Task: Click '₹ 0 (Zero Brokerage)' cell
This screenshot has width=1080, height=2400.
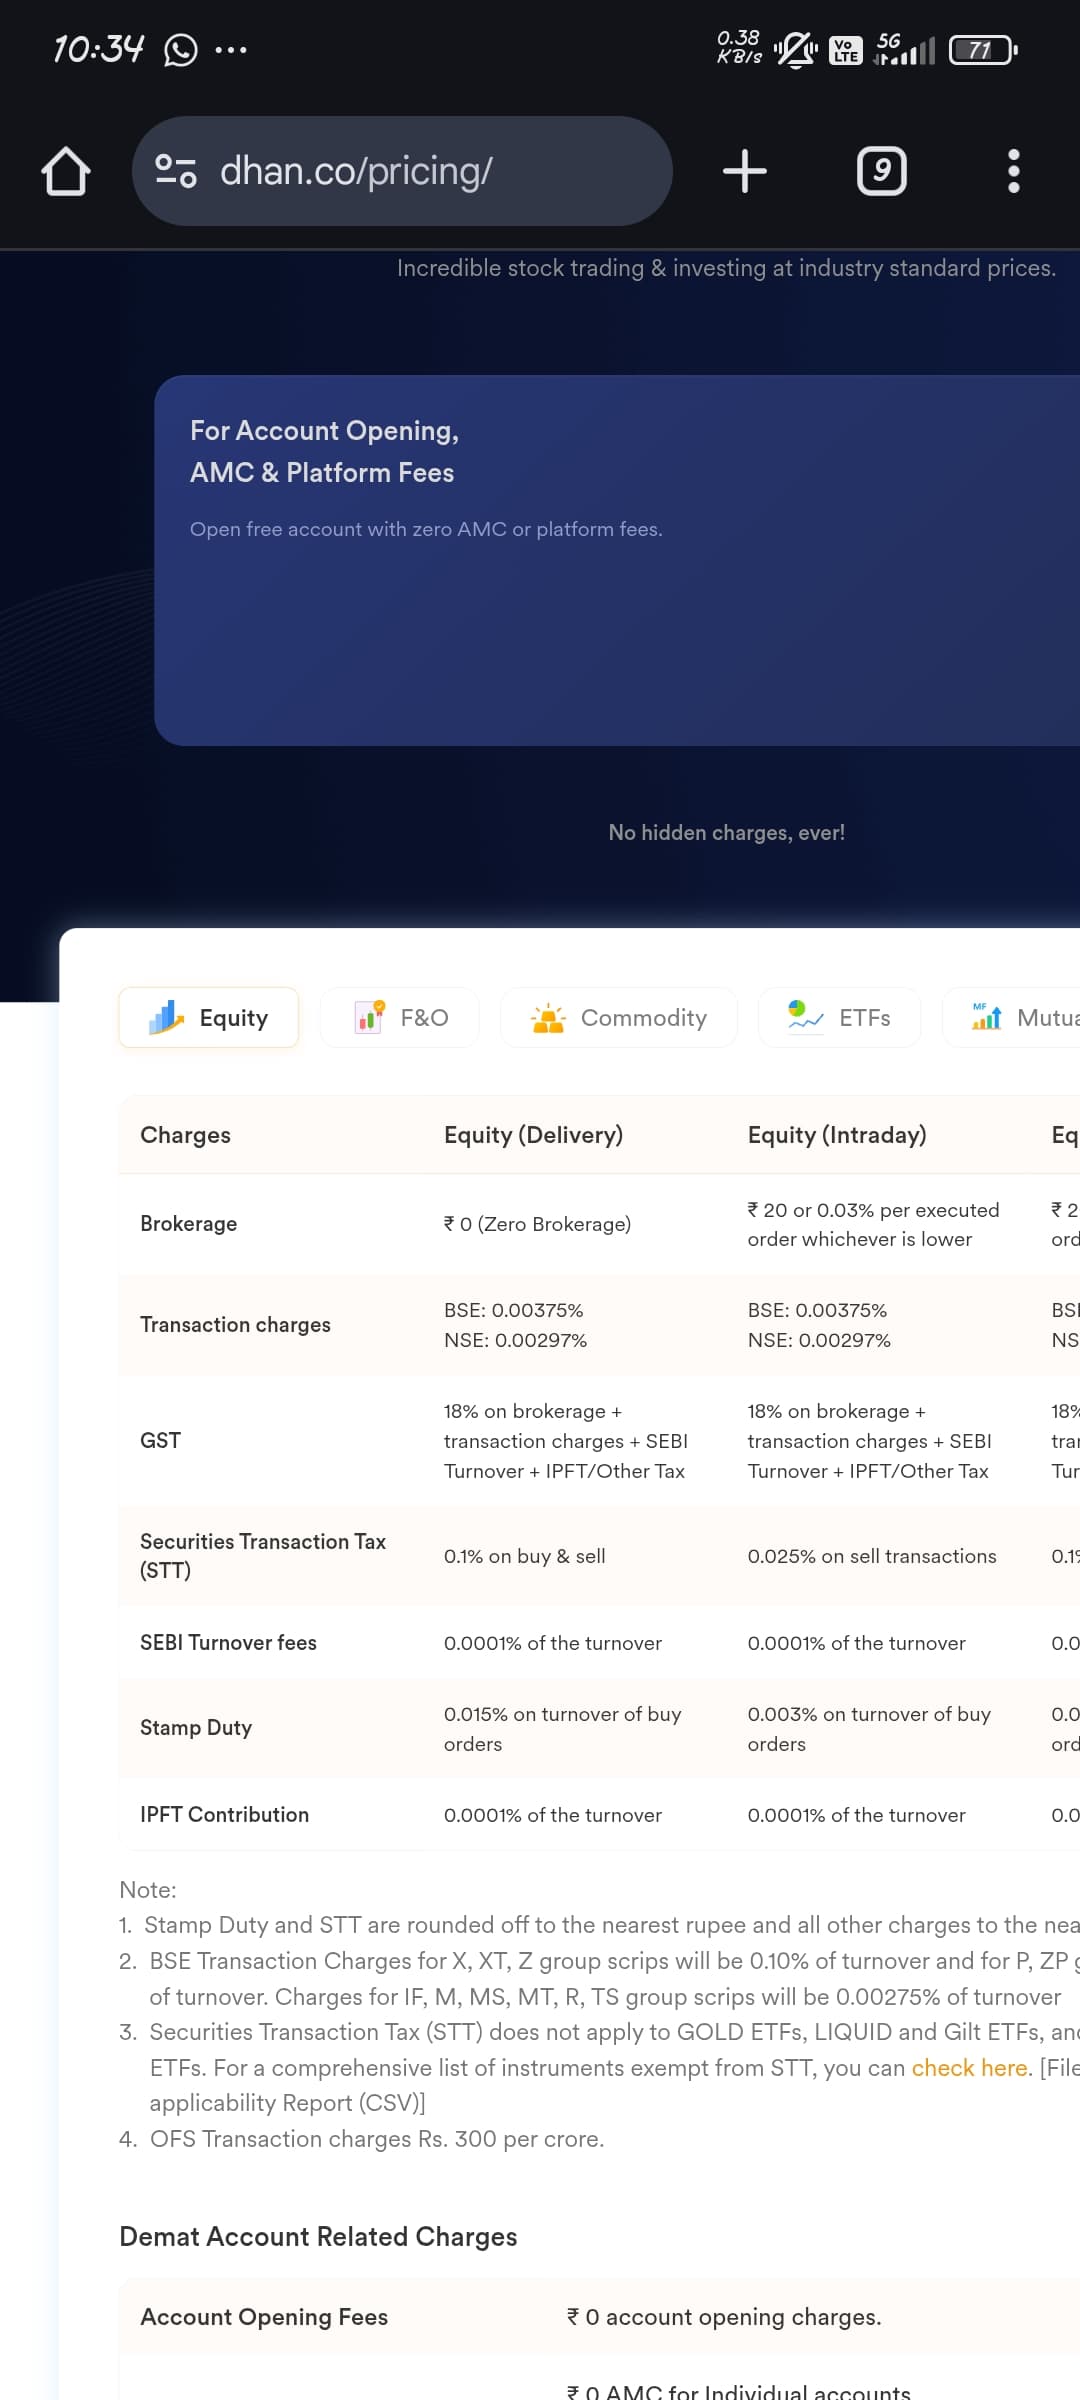Action: tap(537, 1224)
